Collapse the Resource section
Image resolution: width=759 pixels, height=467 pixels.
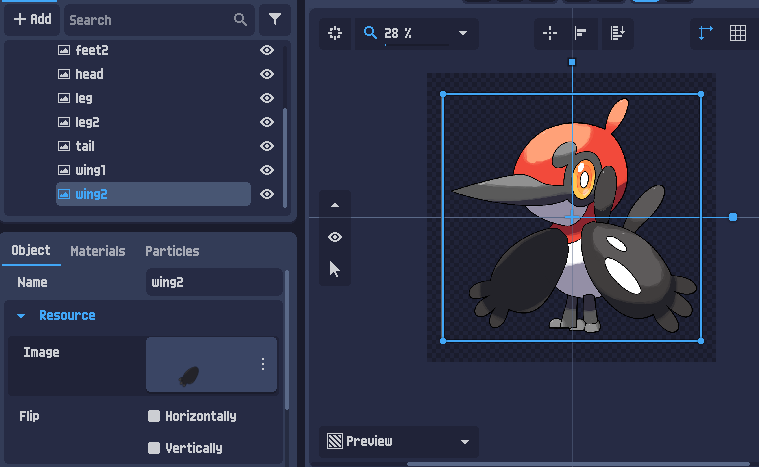coord(21,316)
